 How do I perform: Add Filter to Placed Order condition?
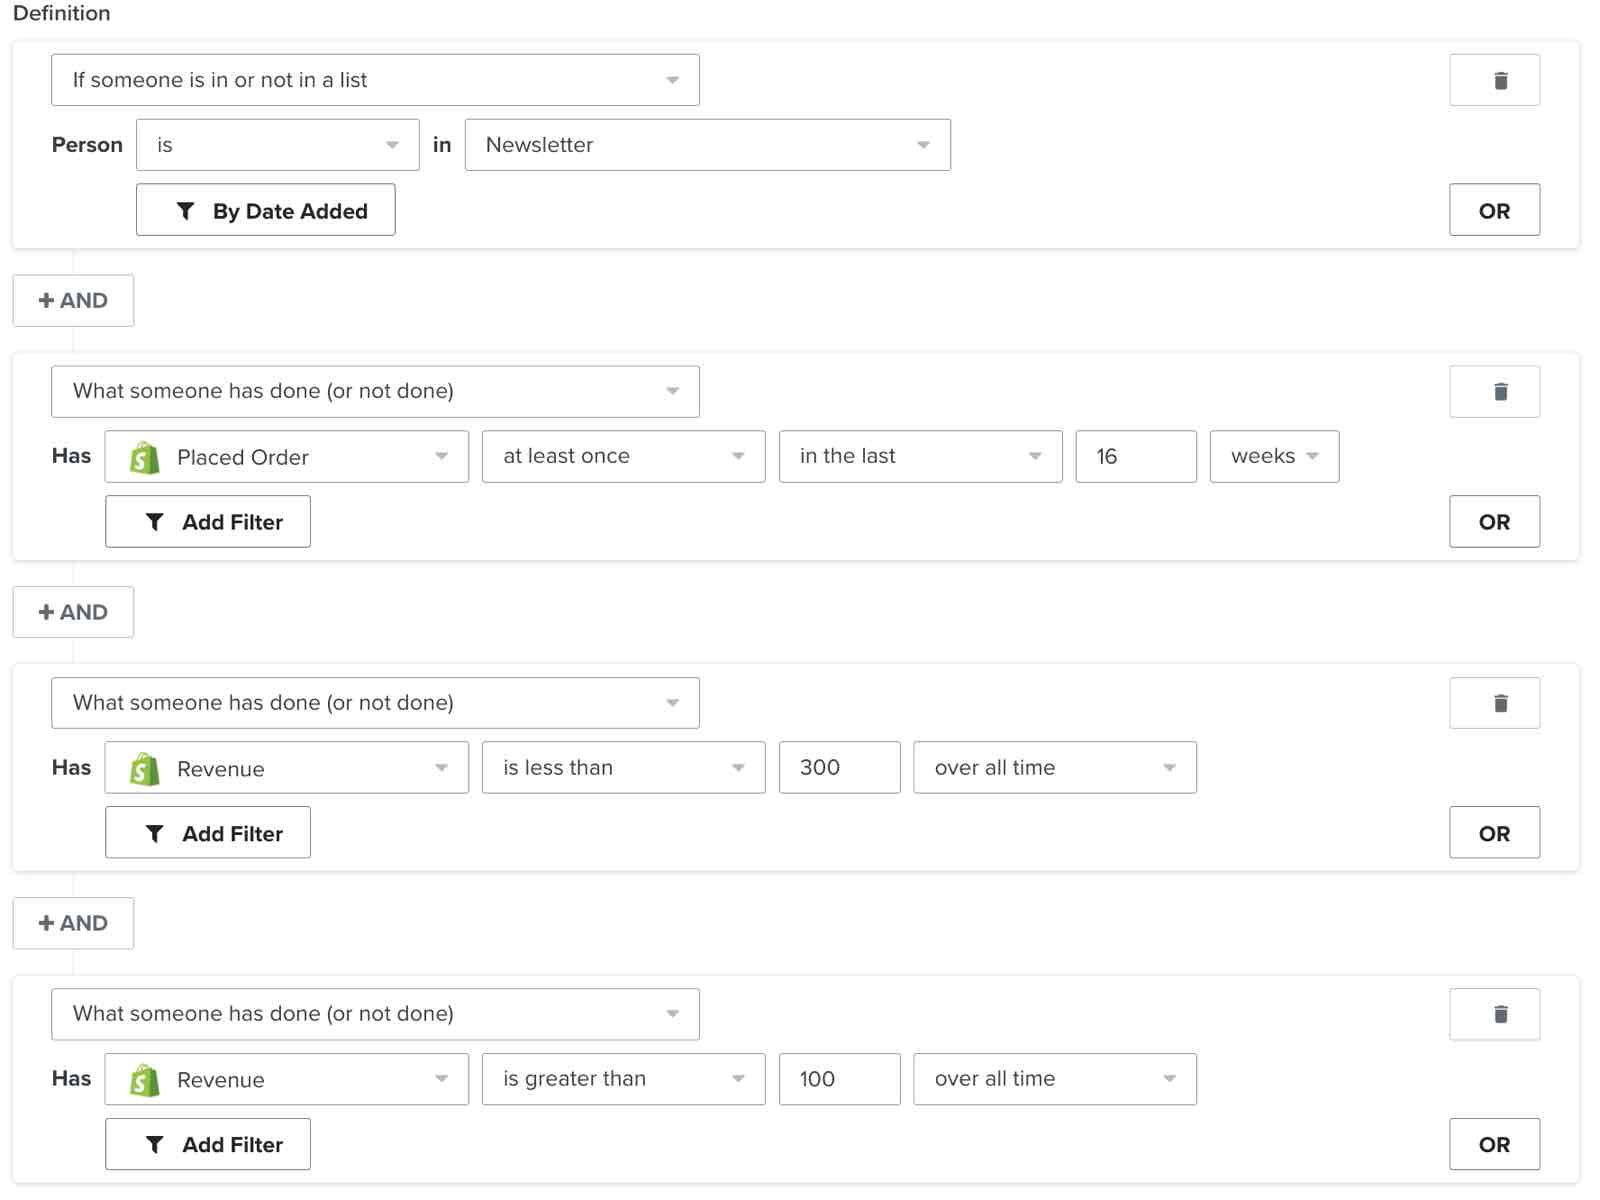pyautogui.click(x=207, y=521)
